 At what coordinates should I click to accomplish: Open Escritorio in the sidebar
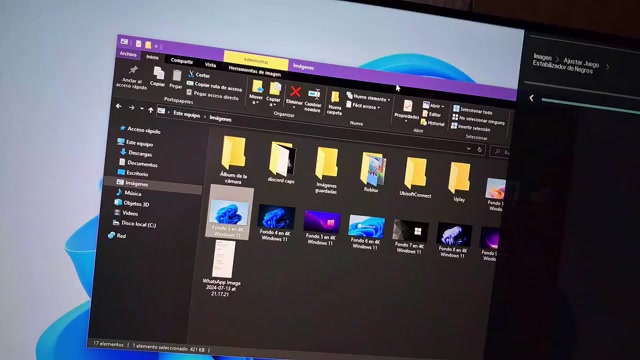pyautogui.click(x=133, y=173)
